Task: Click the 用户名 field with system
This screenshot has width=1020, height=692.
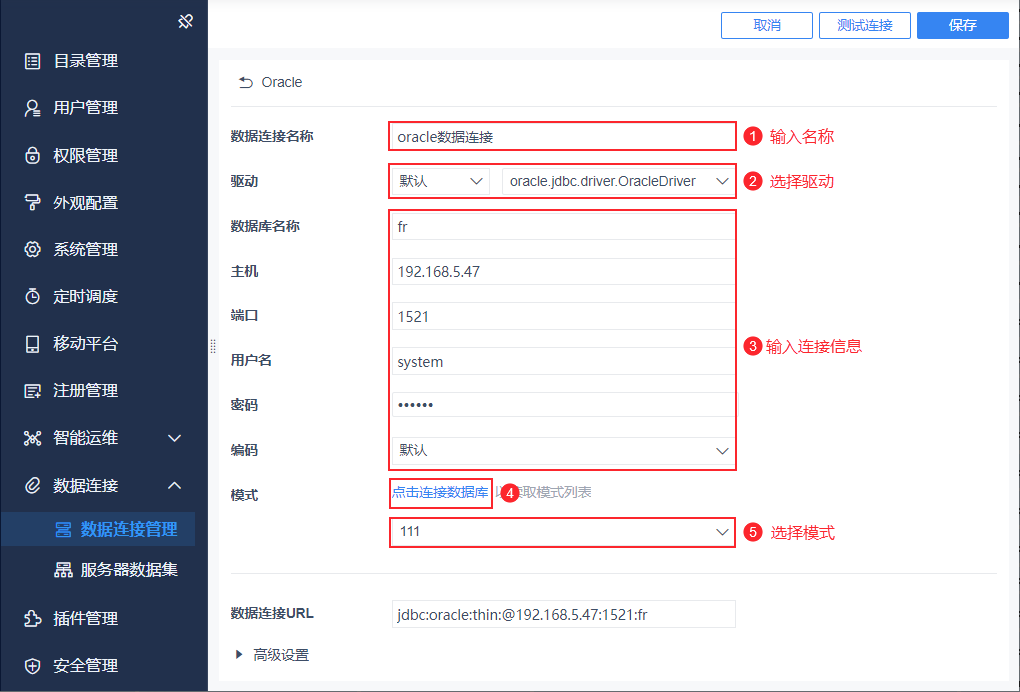Action: tap(563, 361)
